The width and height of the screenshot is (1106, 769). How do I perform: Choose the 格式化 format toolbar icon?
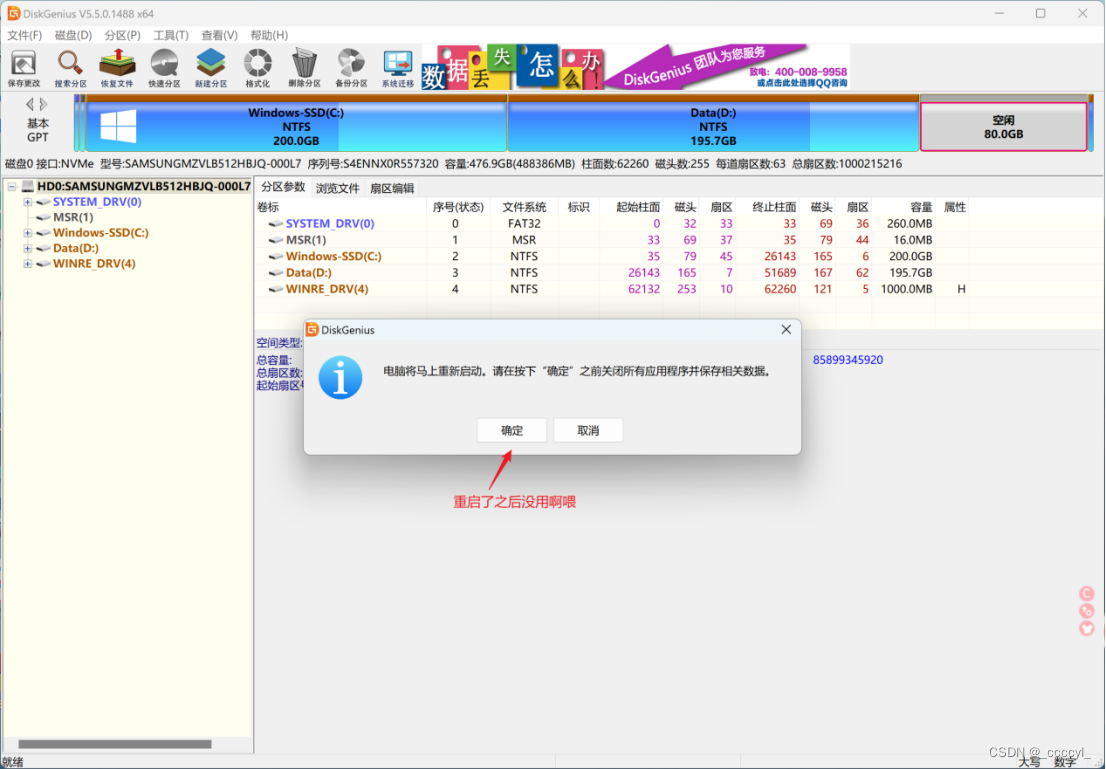[x=257, y=68]
